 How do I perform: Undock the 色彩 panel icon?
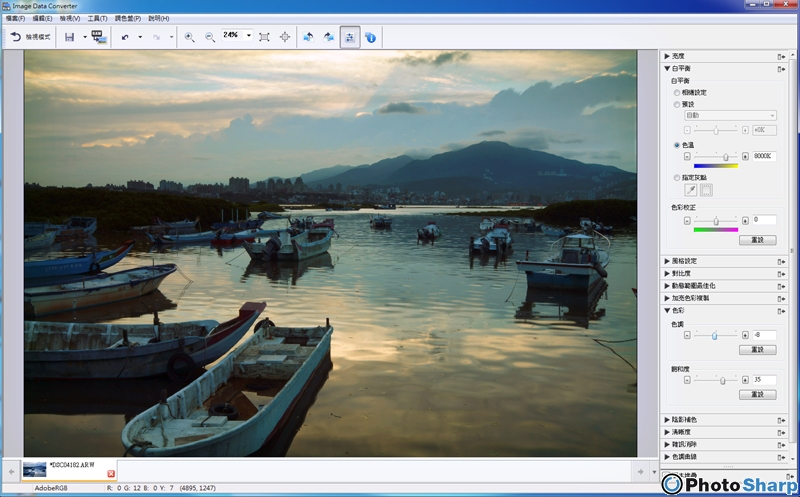tap(781, 311)
